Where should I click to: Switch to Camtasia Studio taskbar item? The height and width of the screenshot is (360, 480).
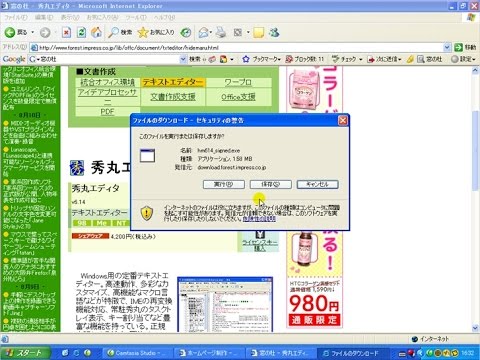(138, 353)
